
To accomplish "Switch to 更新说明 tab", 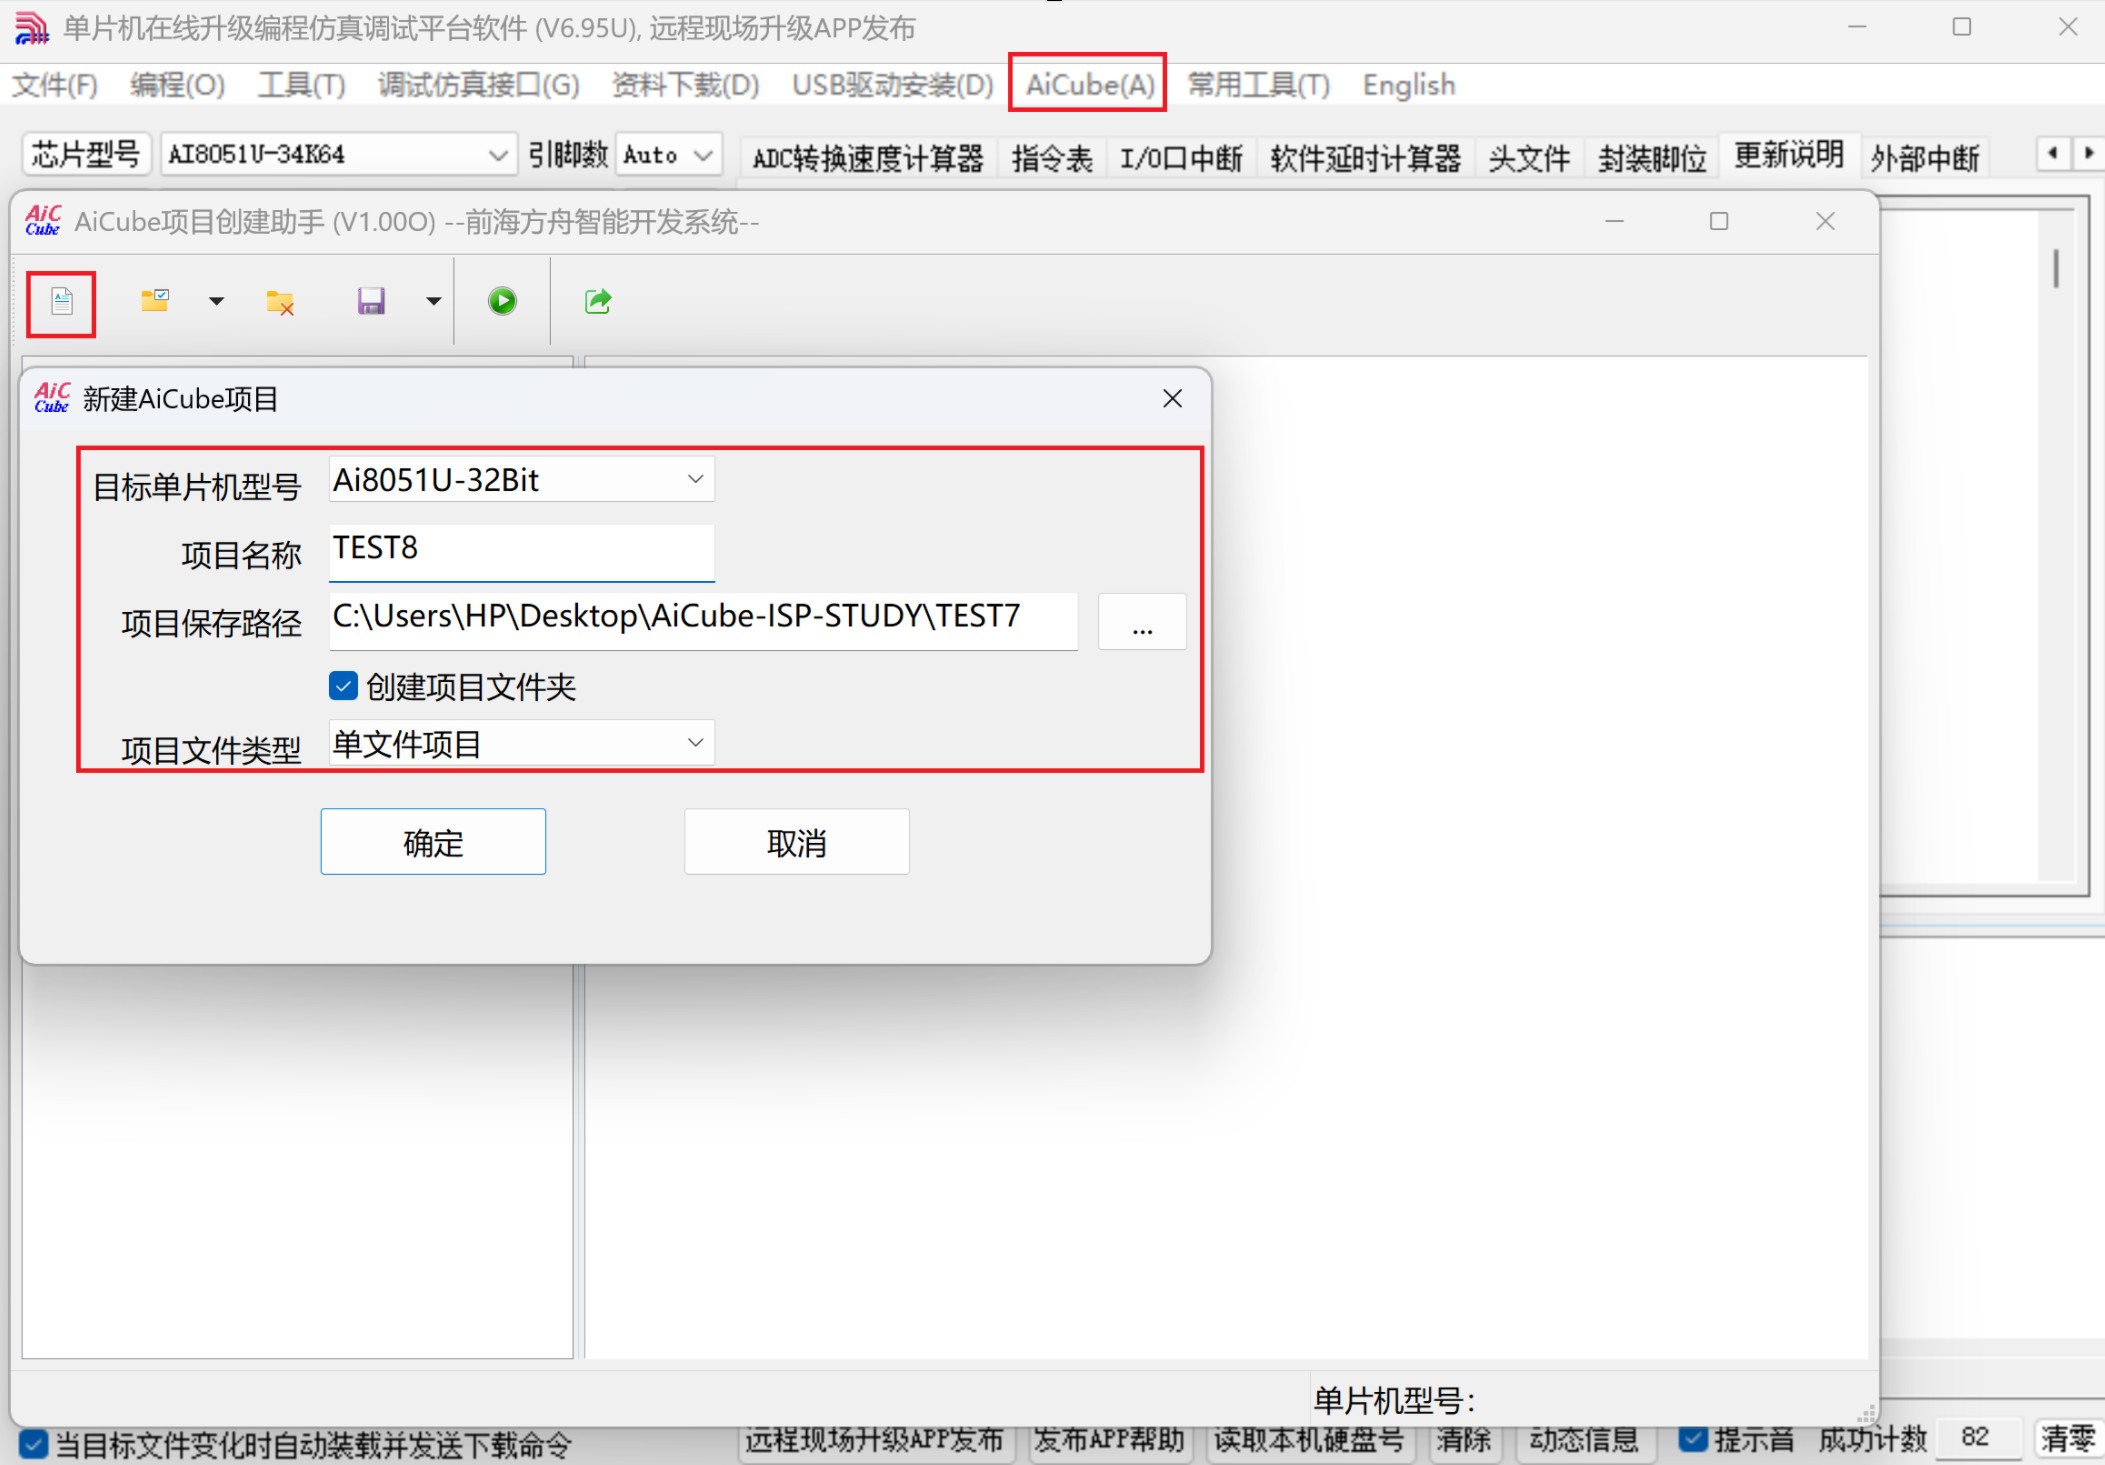I will tap(1789, 156).
